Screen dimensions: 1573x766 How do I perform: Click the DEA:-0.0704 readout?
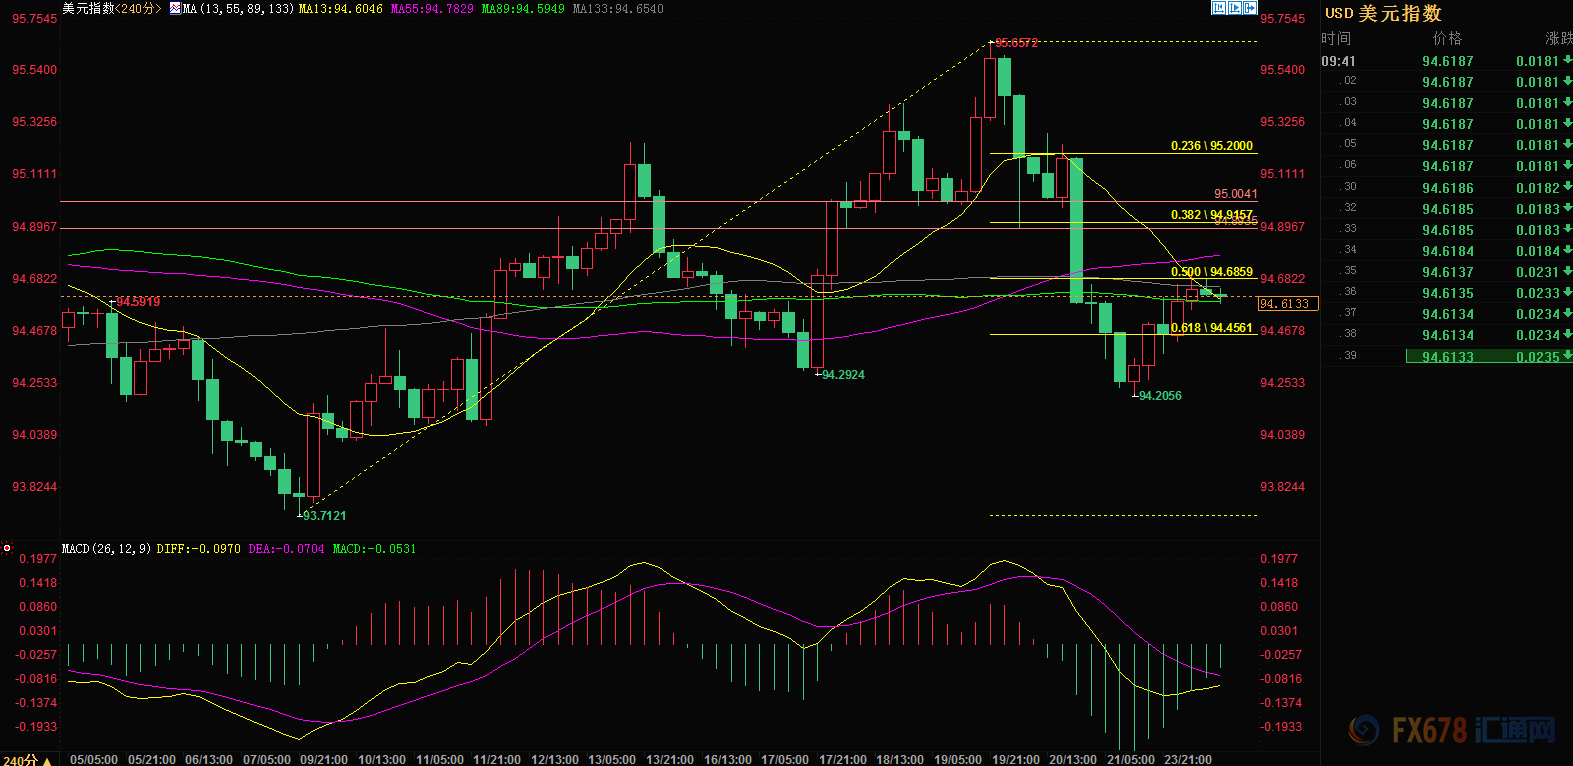286,549
